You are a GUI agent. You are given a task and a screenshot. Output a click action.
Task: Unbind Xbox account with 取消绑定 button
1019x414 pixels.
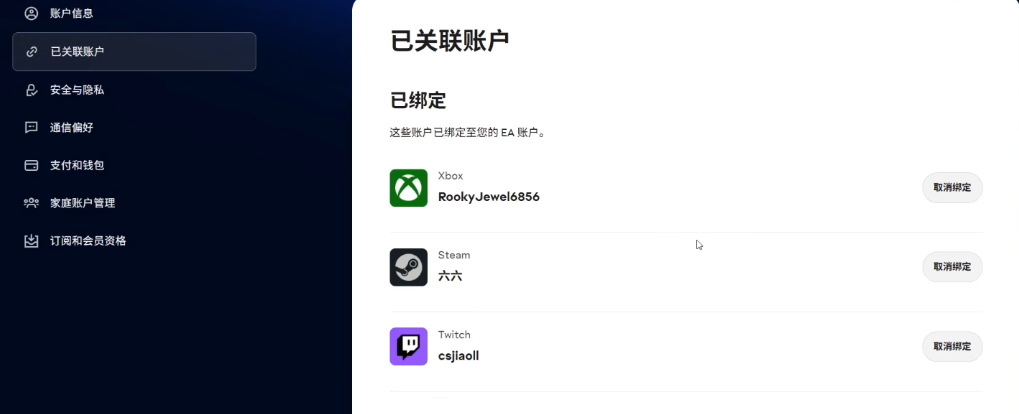coord(951,187)
